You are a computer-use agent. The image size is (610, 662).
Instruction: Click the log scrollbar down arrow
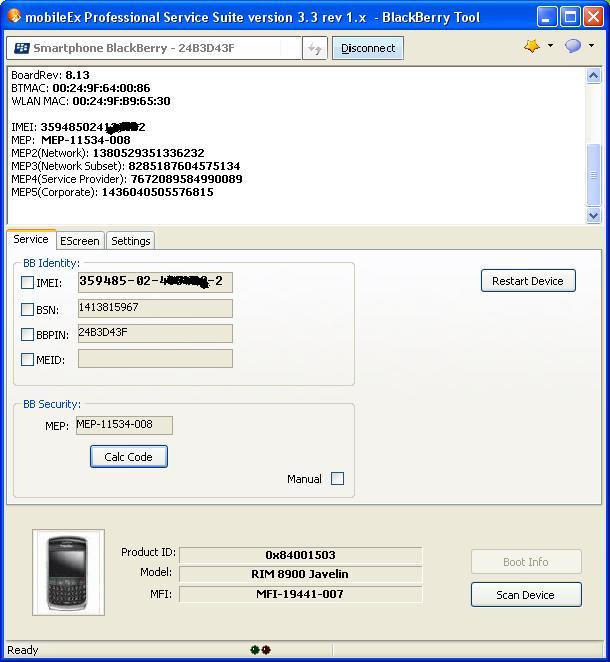[x=594, y=215]
